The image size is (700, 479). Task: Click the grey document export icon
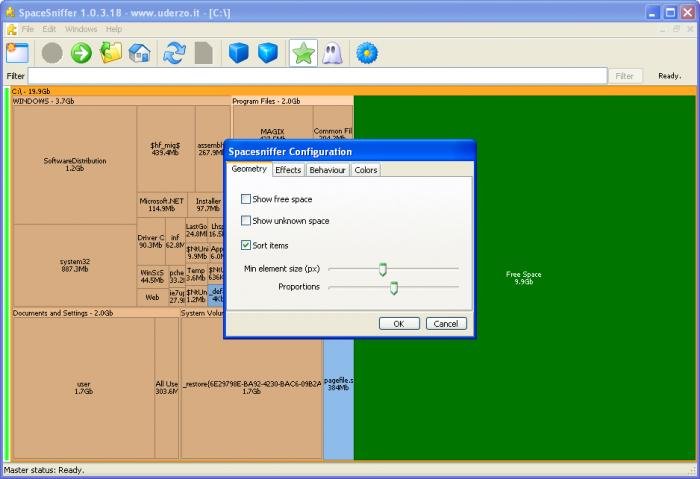pyautogui.click(x=204, y=53)
